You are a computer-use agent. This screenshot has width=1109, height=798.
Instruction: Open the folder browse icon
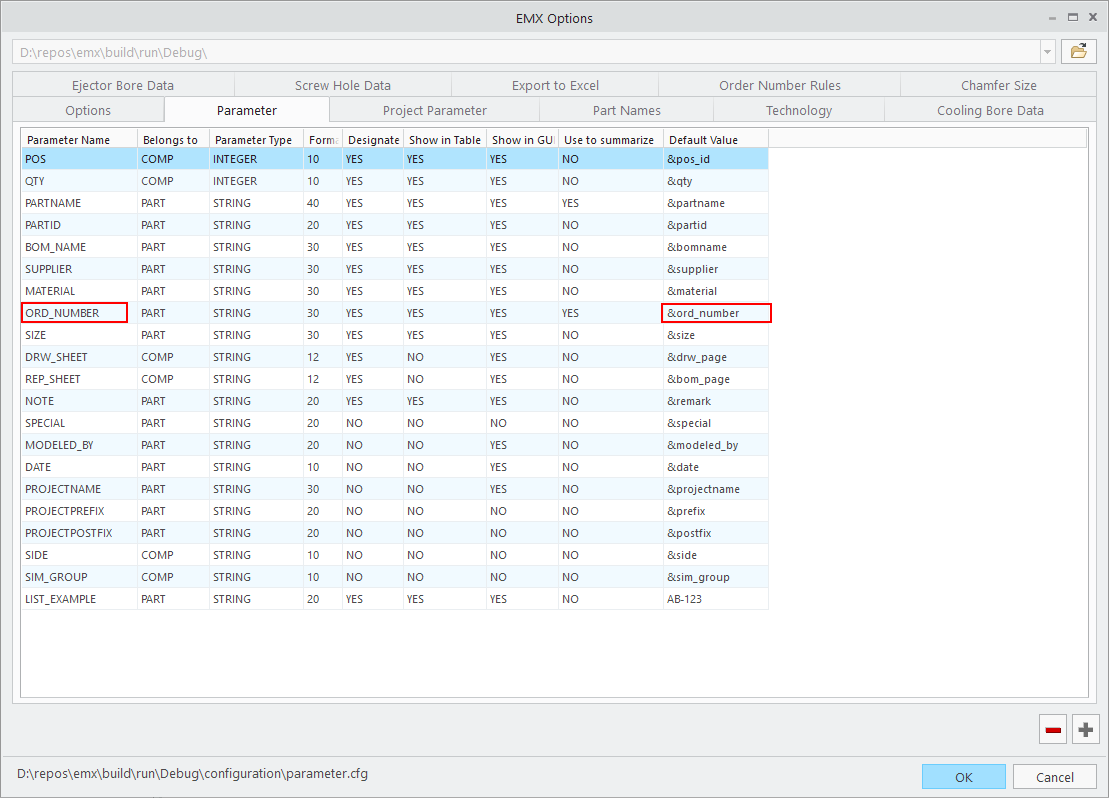pyautogui.click(x=1078, y=50)
